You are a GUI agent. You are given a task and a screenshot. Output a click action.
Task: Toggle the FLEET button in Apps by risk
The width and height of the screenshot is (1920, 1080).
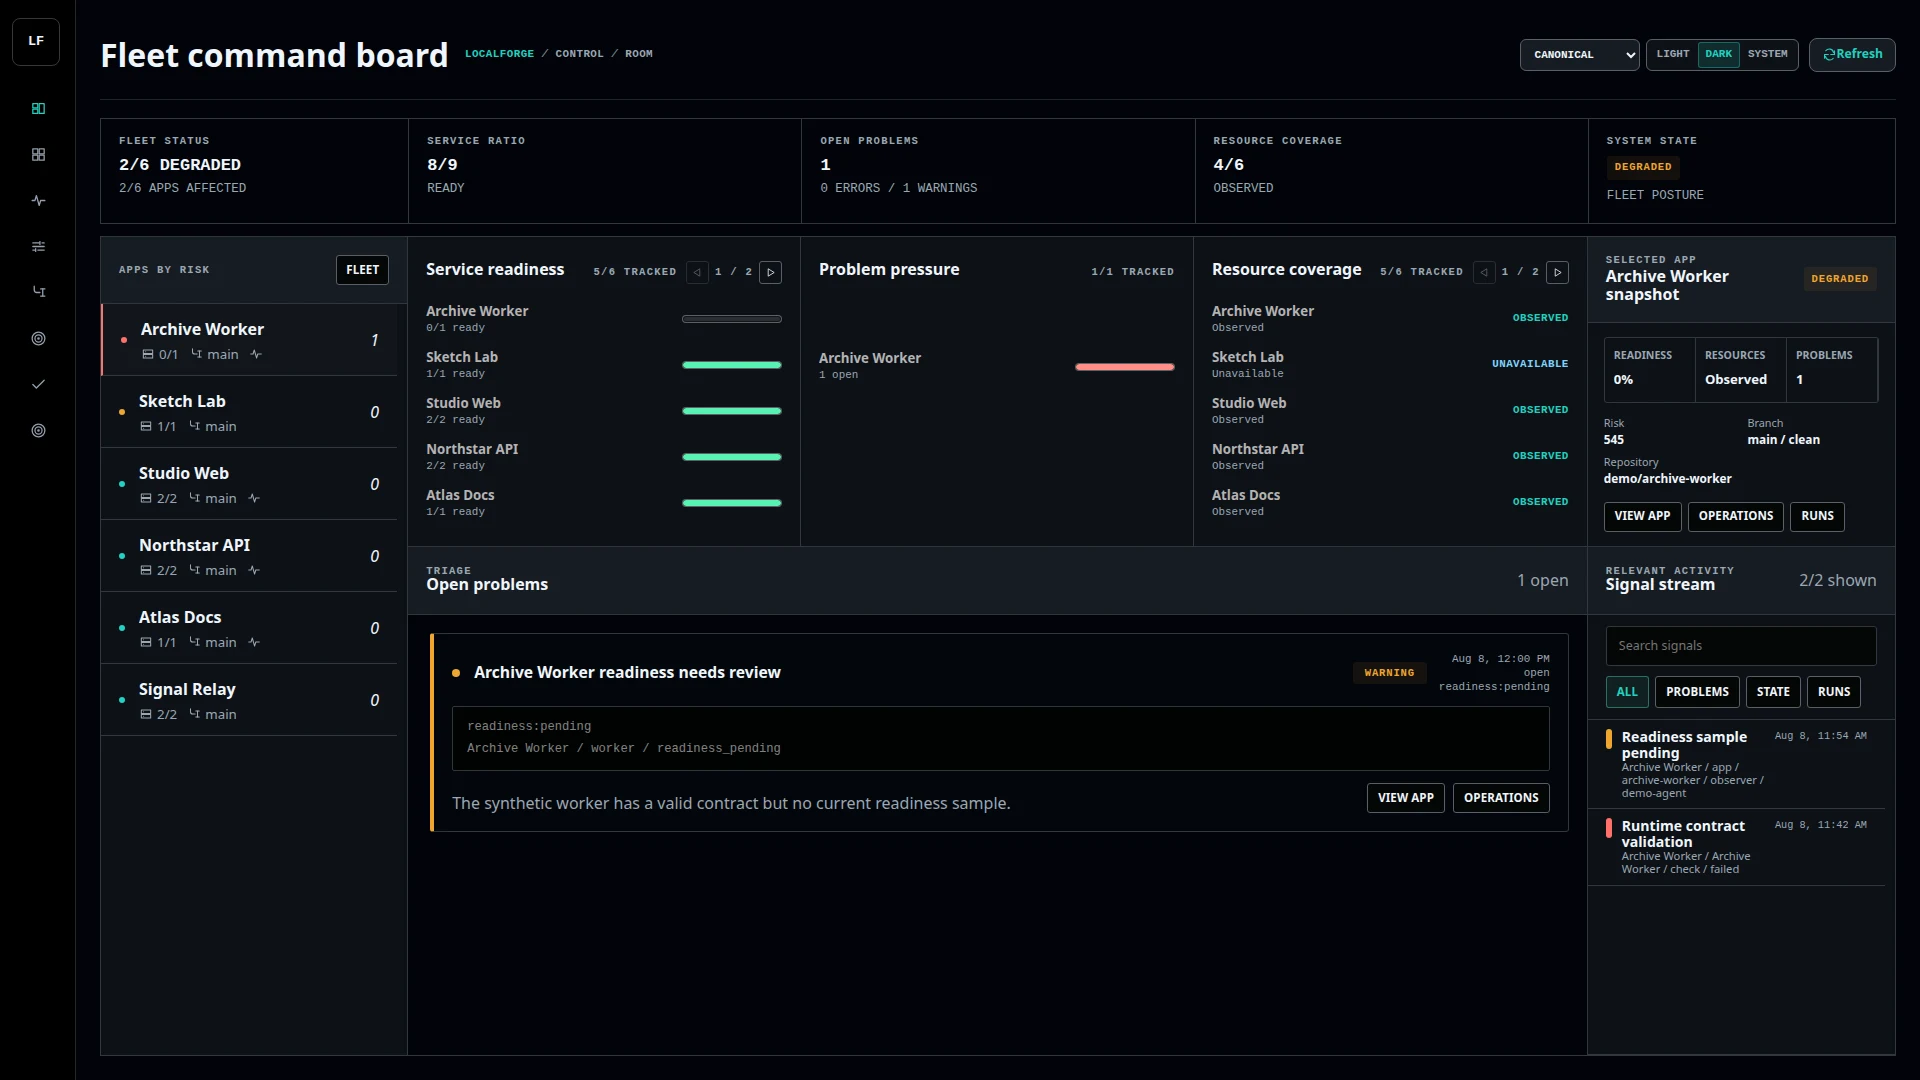tap(362, 270)
